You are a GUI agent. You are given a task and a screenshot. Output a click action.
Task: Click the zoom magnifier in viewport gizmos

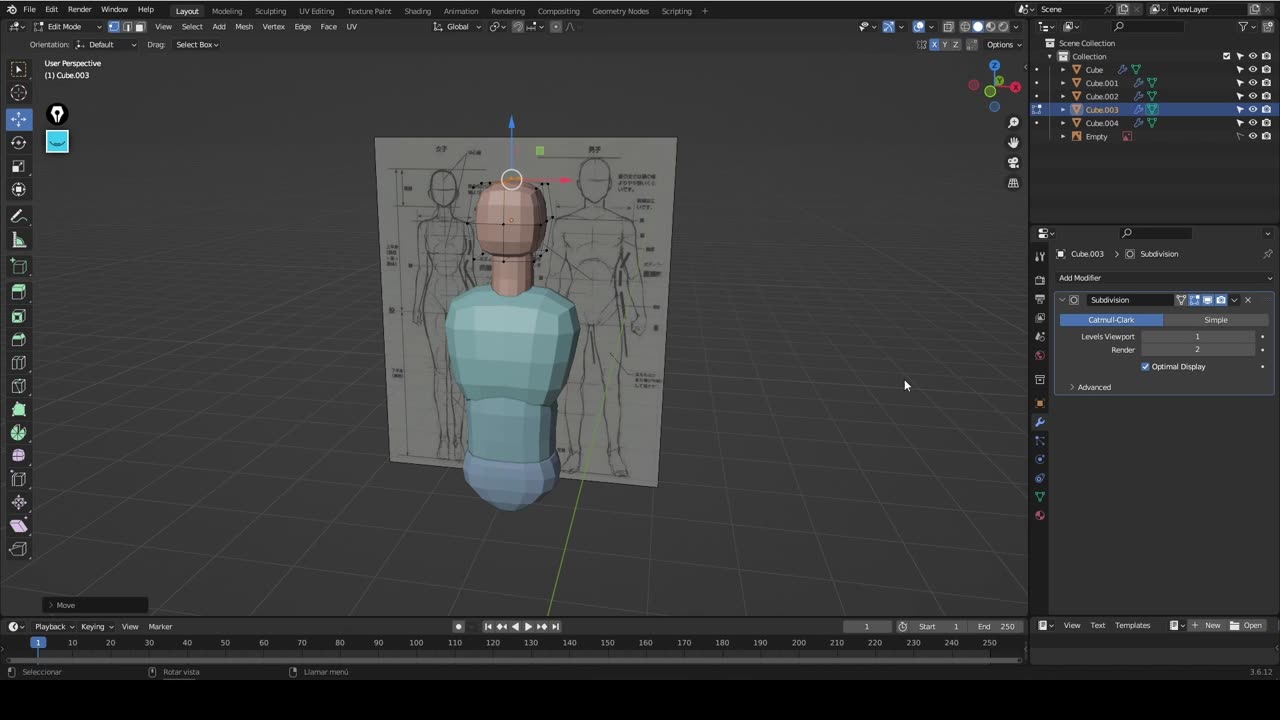(1013, 123)
